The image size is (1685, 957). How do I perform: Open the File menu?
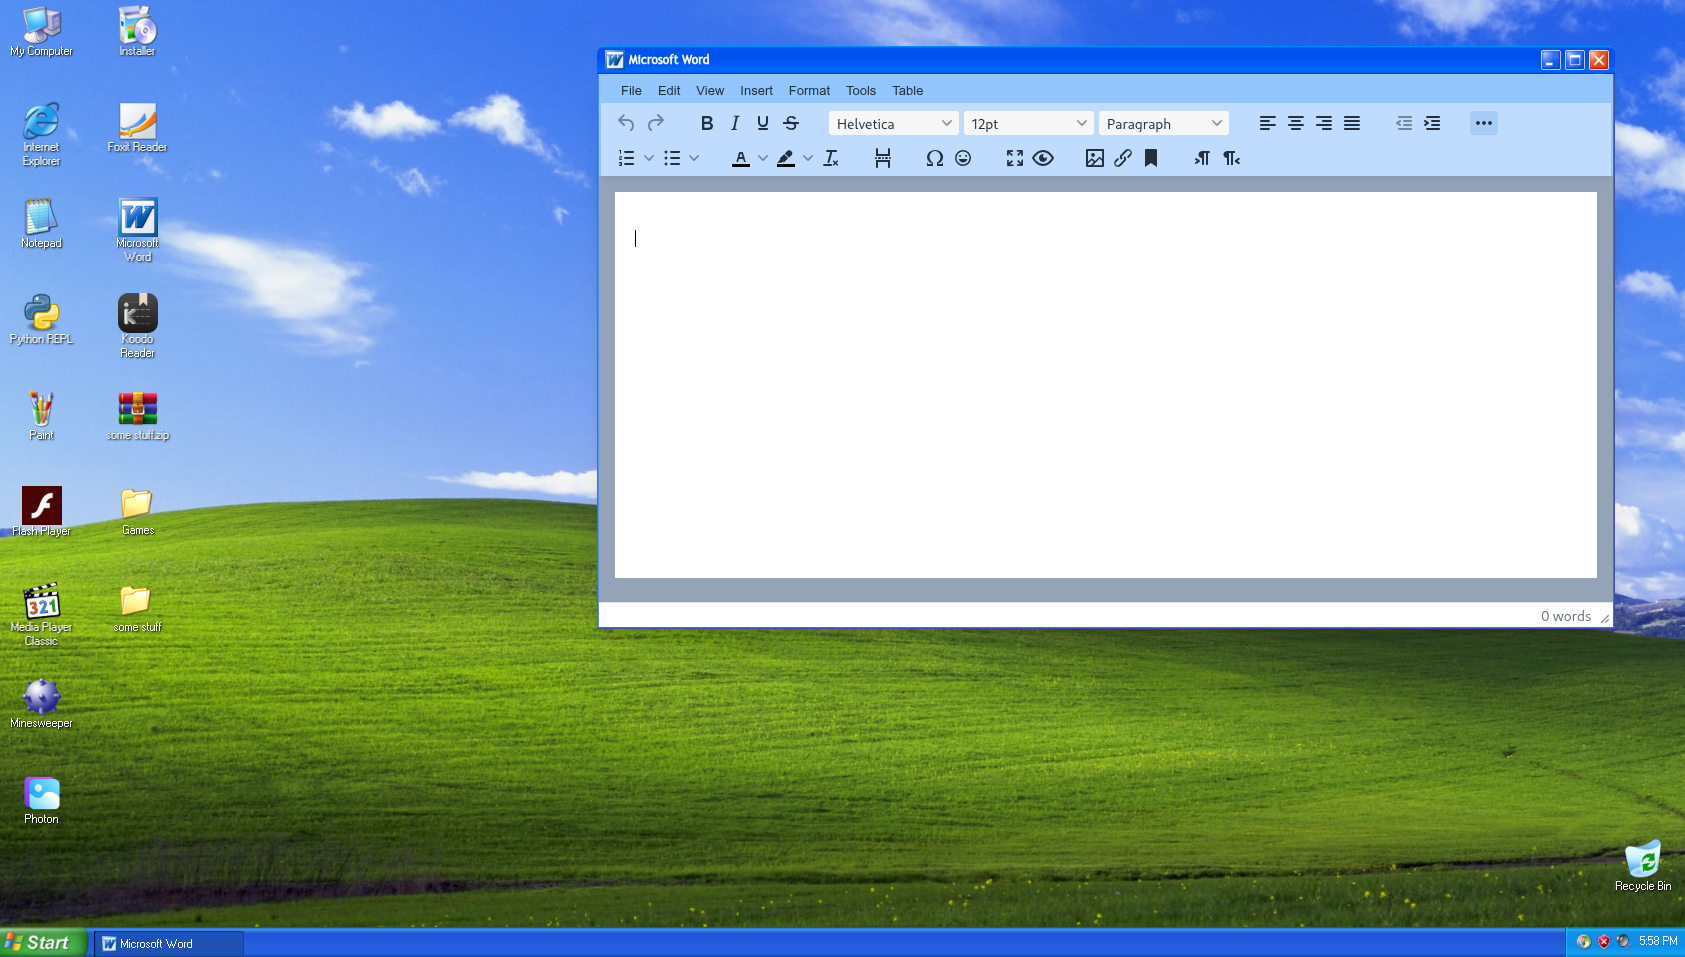(631, 90)
